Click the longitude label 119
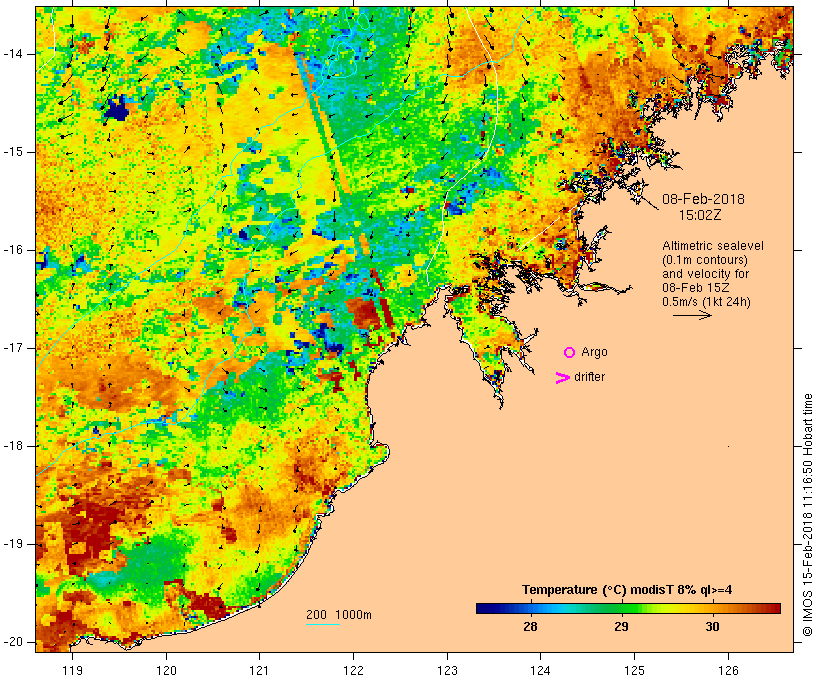 click(x=72, y=670)
